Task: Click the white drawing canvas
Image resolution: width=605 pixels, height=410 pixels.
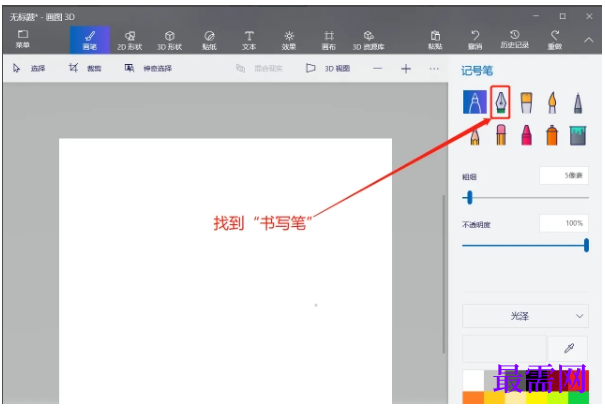Action: (225, 271)
